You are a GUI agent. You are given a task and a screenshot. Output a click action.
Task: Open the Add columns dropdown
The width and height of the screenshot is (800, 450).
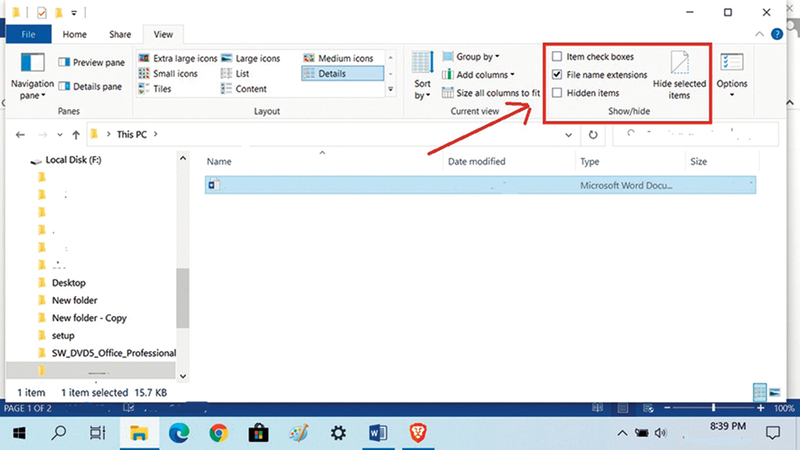[x=483, y=75]
